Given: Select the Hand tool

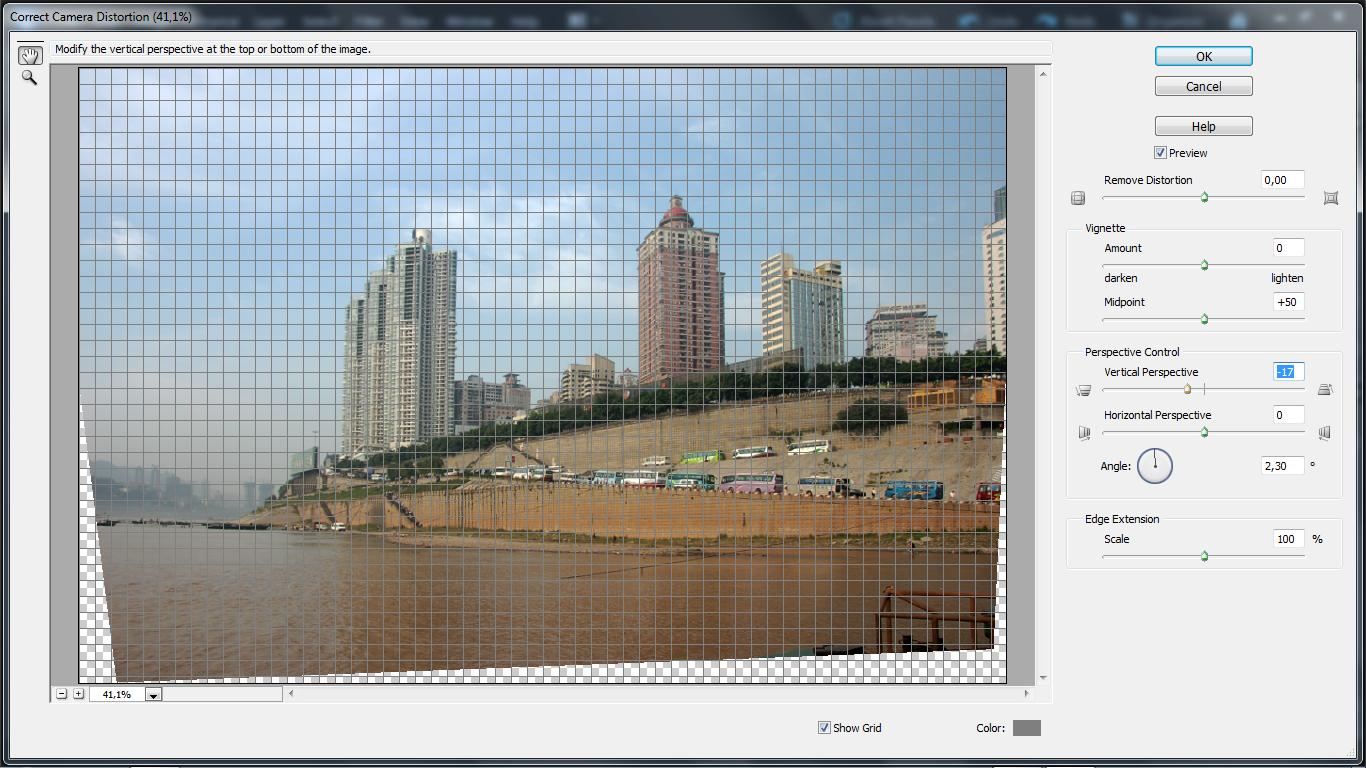Looking at the screenshot, I should 30,55.
